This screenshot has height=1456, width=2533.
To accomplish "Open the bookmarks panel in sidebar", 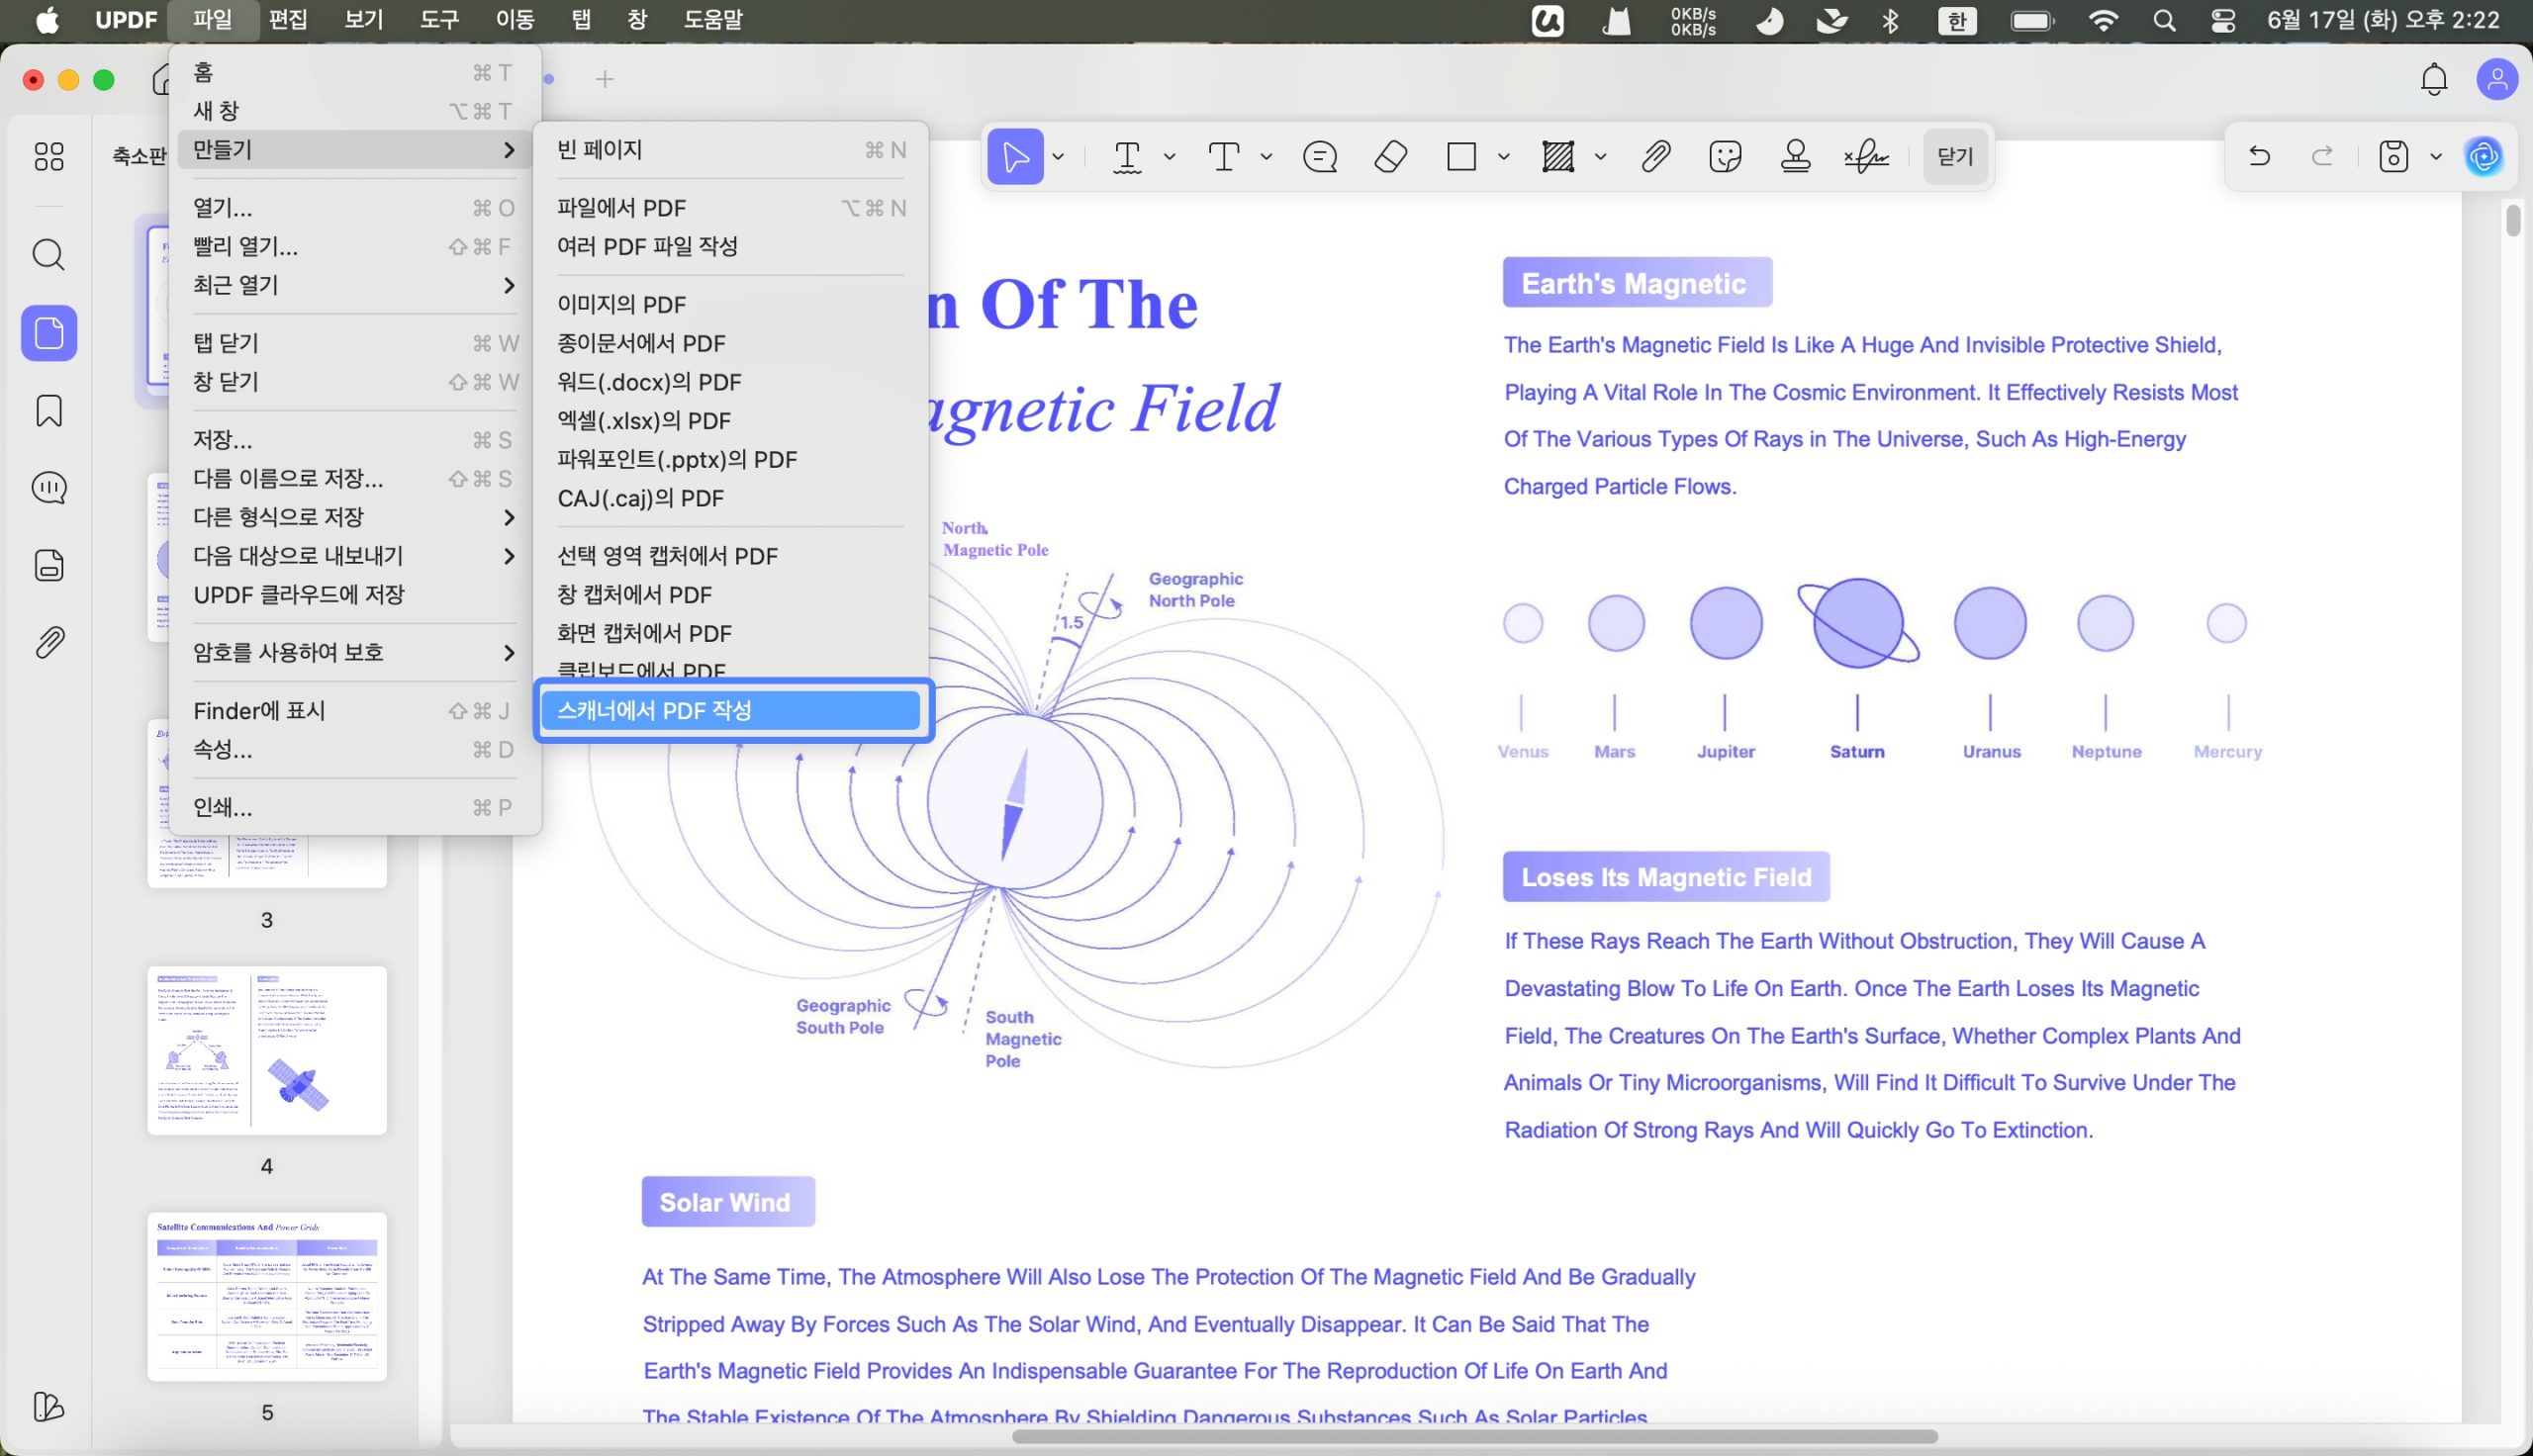I will coord(49,411).
